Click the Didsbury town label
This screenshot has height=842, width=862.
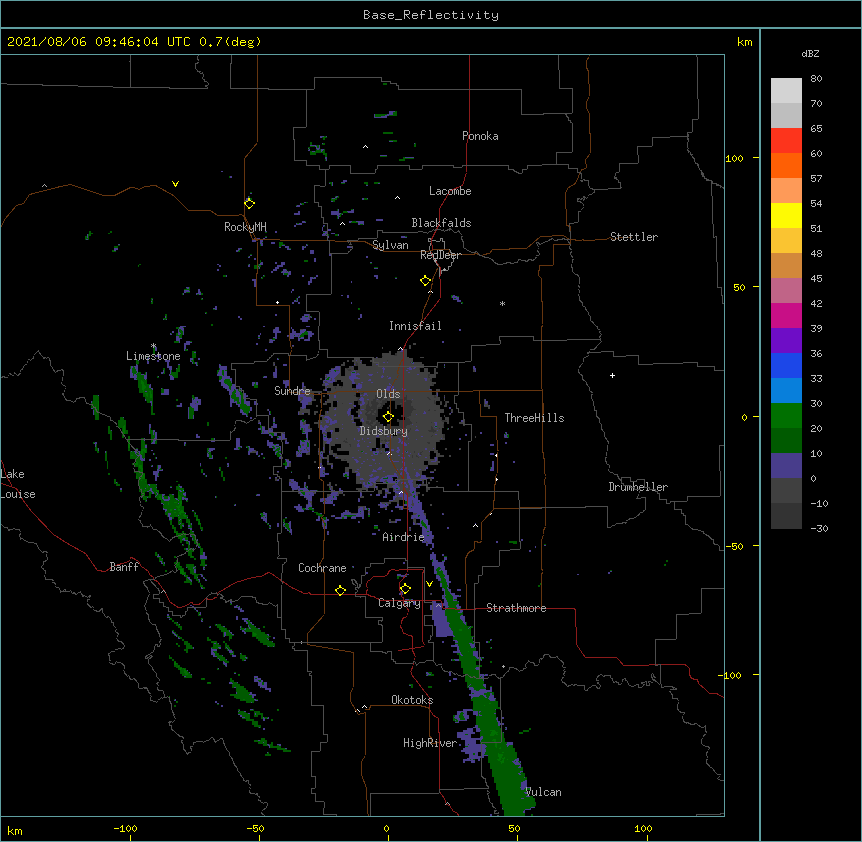click(384, 431)
